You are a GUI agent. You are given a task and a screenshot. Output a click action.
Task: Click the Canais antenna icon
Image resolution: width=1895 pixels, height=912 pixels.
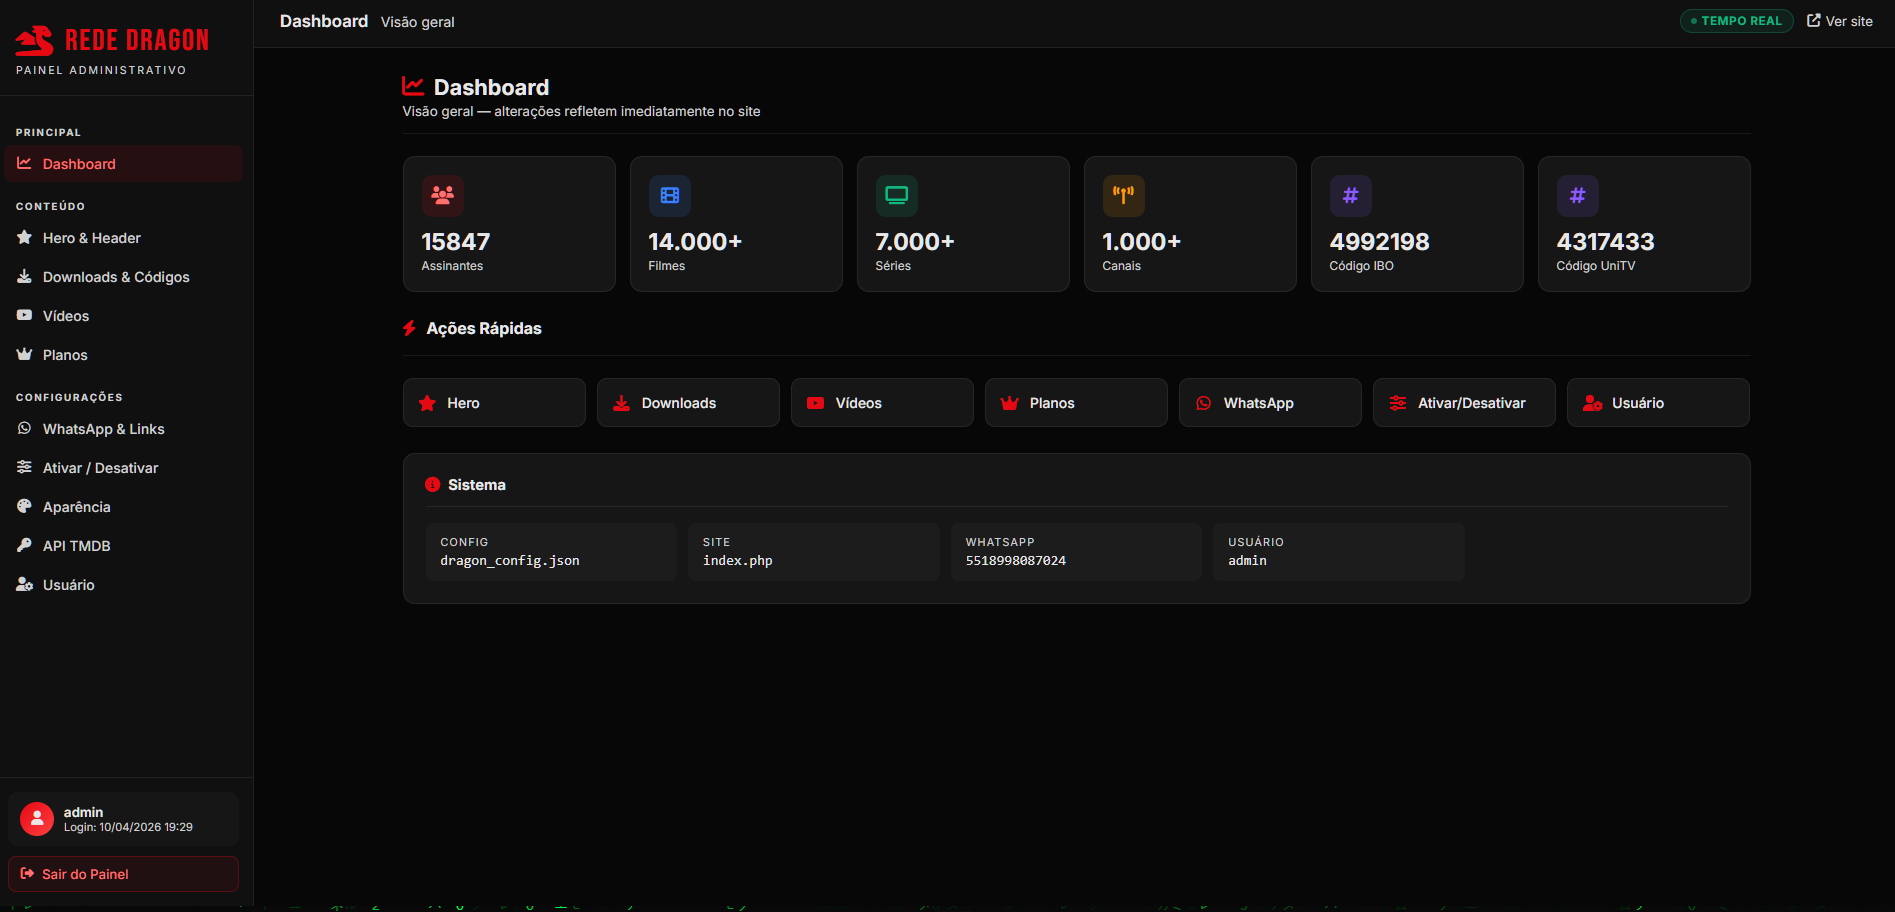click(1124, 196)
